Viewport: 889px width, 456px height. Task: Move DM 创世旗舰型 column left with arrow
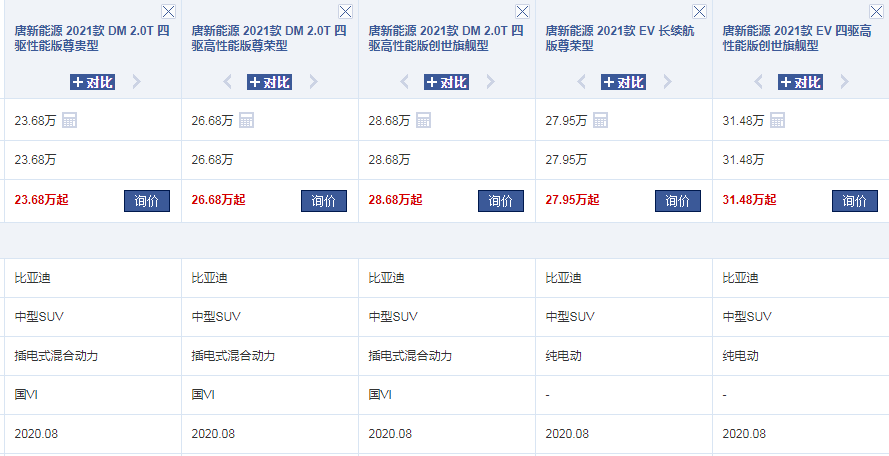(405, 82)
